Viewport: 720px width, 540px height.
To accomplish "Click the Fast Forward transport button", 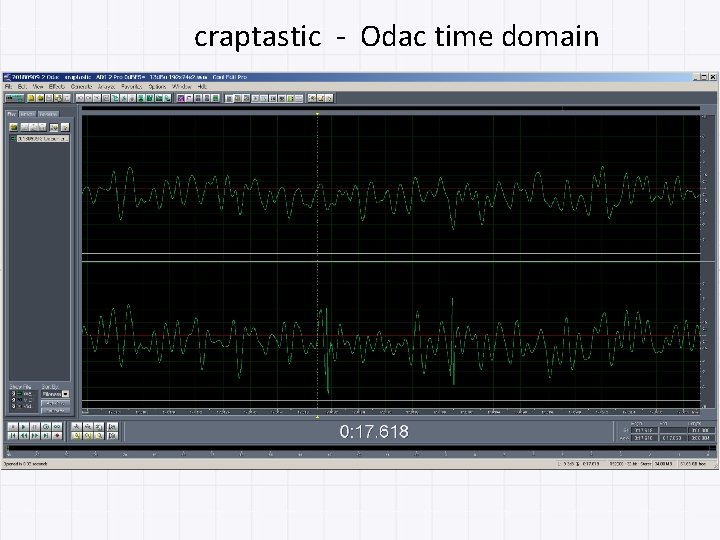I will [x=35, y=436].
